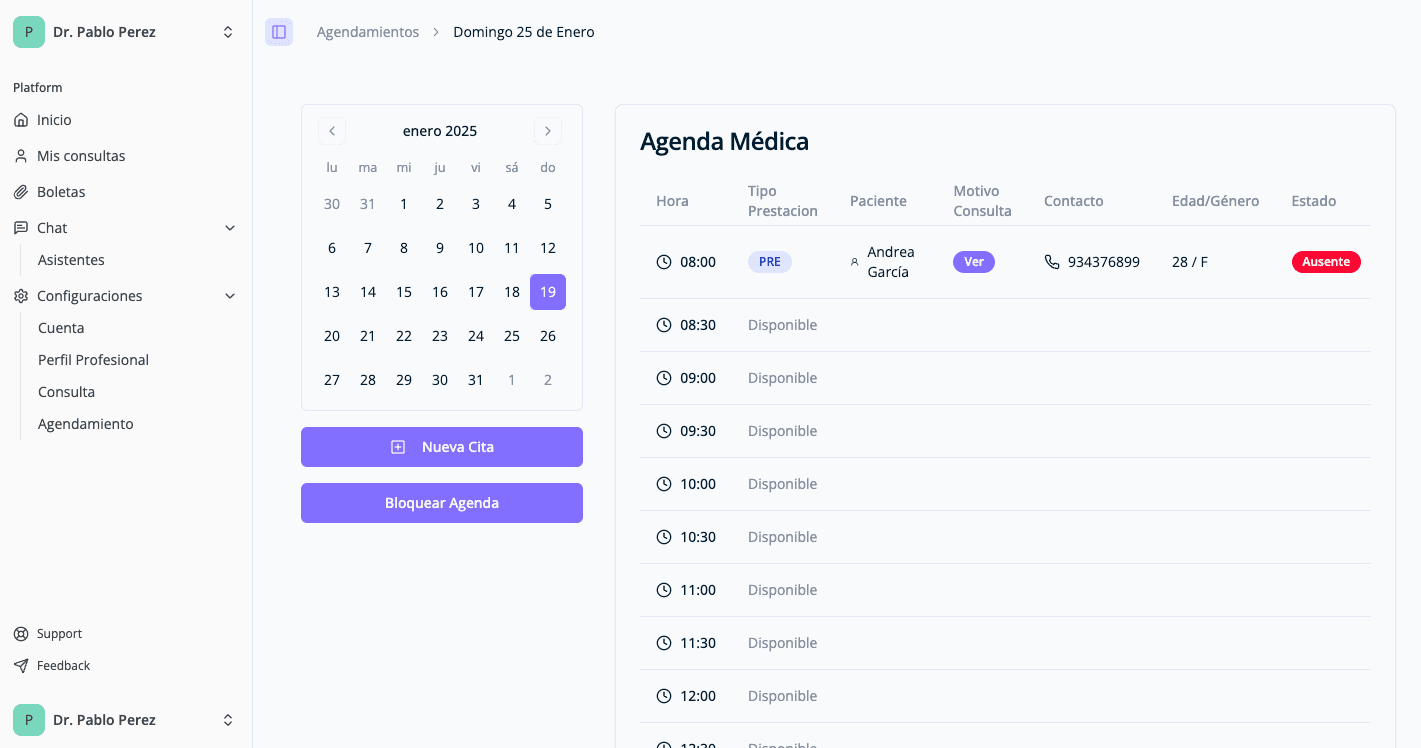Image resolution: width=1421 pixels, height=748 pixels.
Task: Click the Mis consultas person icon
Action: pyautogui.click(x=21, y=156)
